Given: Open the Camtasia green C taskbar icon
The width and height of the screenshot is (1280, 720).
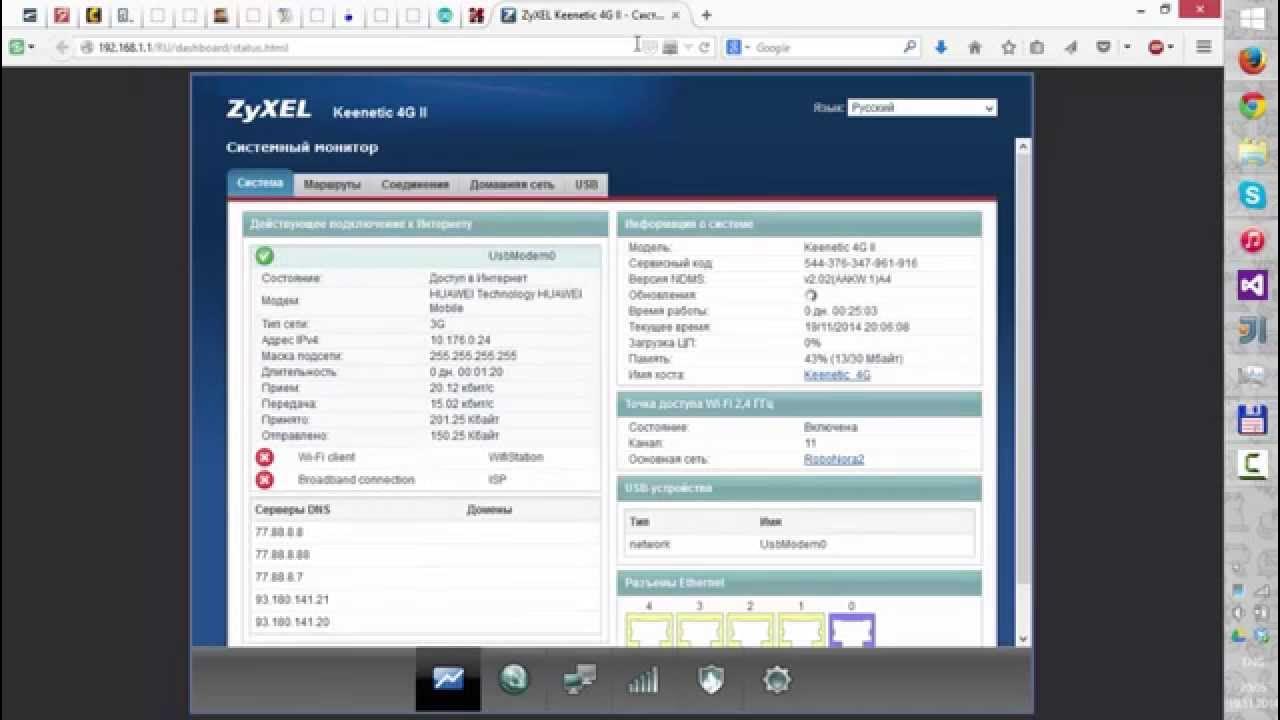Looking at the screenshot, I should (1253, 465).
